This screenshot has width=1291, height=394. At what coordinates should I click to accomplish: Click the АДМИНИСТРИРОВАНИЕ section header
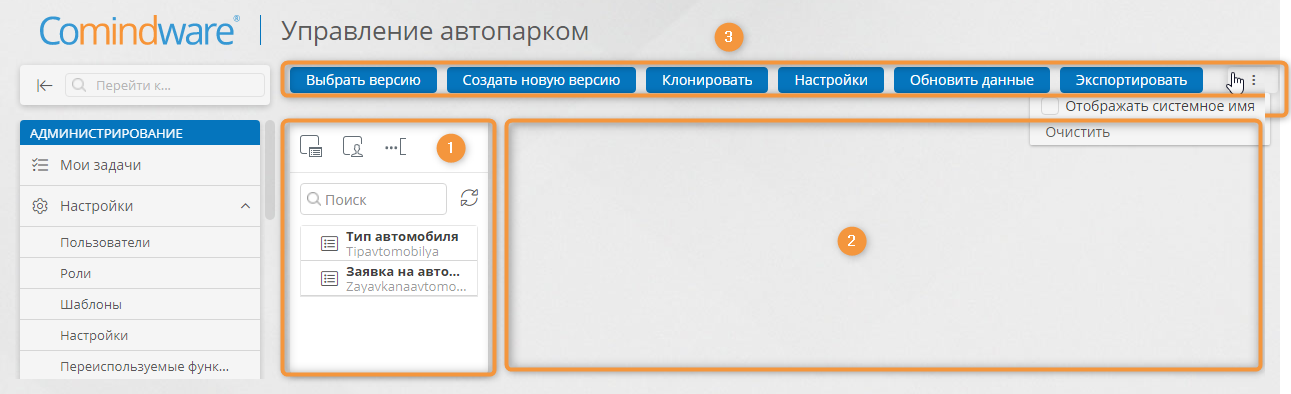coord(140,133)
